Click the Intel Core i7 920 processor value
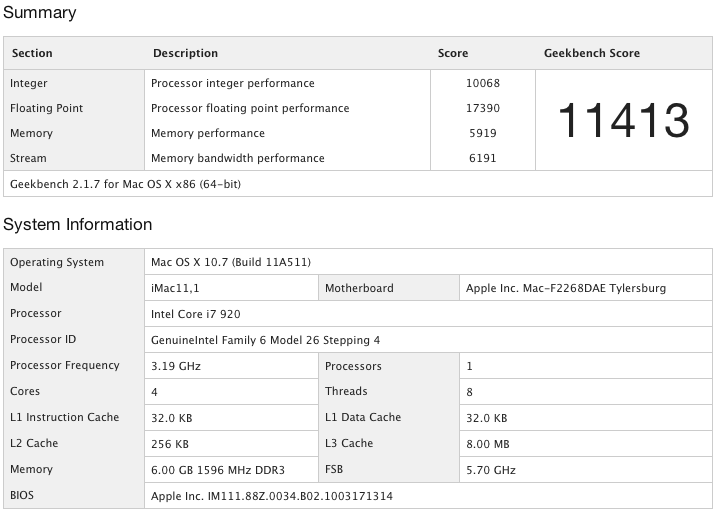Screen dimensions: 720x514 pos(196,314)
